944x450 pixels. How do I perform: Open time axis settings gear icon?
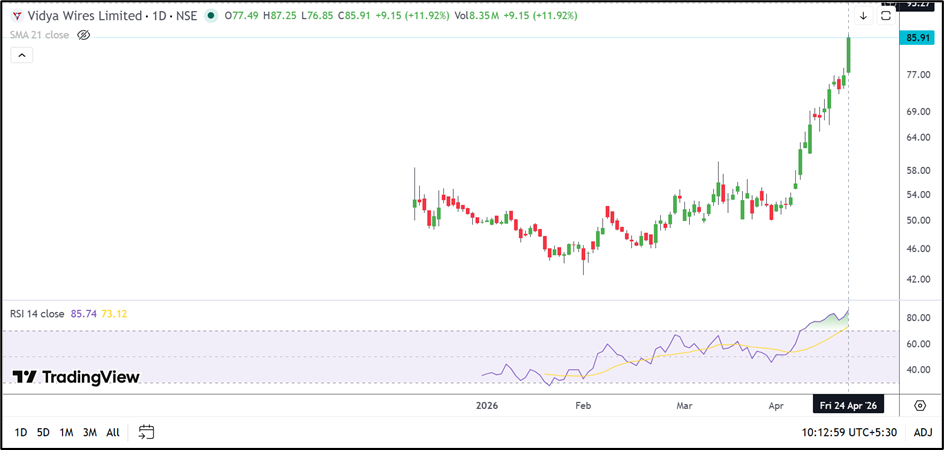920,406
